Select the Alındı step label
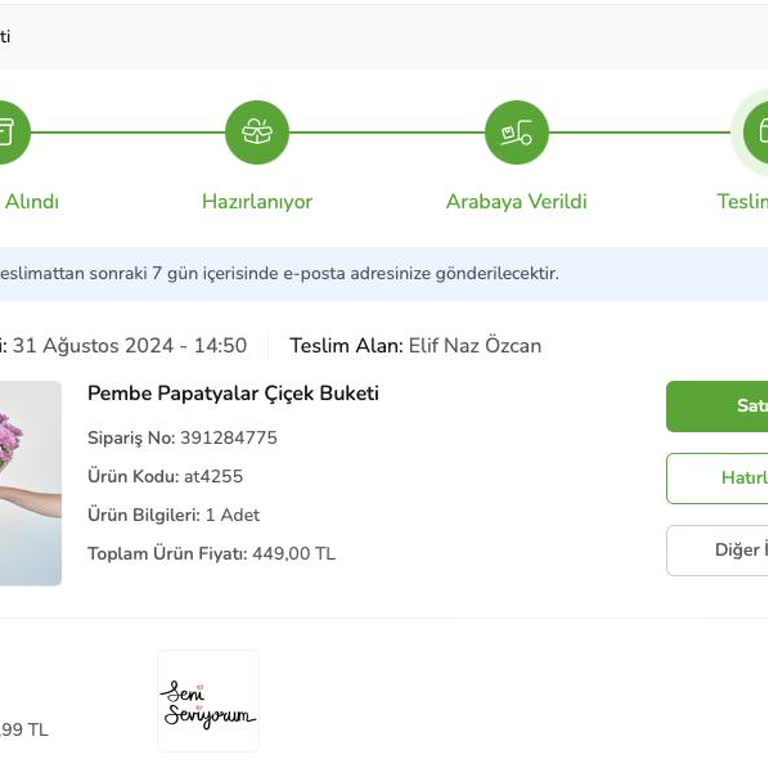 pyautogui.click(x=31, y=201)
